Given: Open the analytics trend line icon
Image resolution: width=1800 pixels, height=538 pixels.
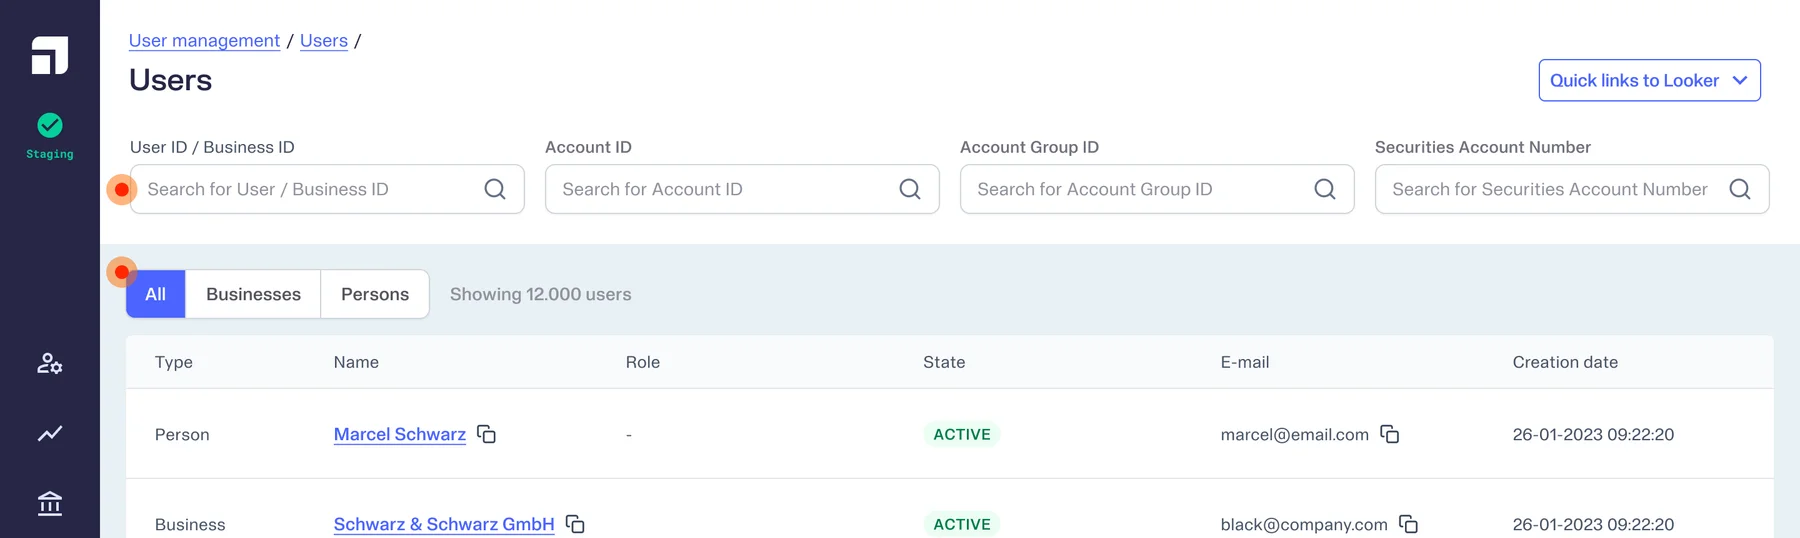Looking at the screenshot, I should pos(50,433).
